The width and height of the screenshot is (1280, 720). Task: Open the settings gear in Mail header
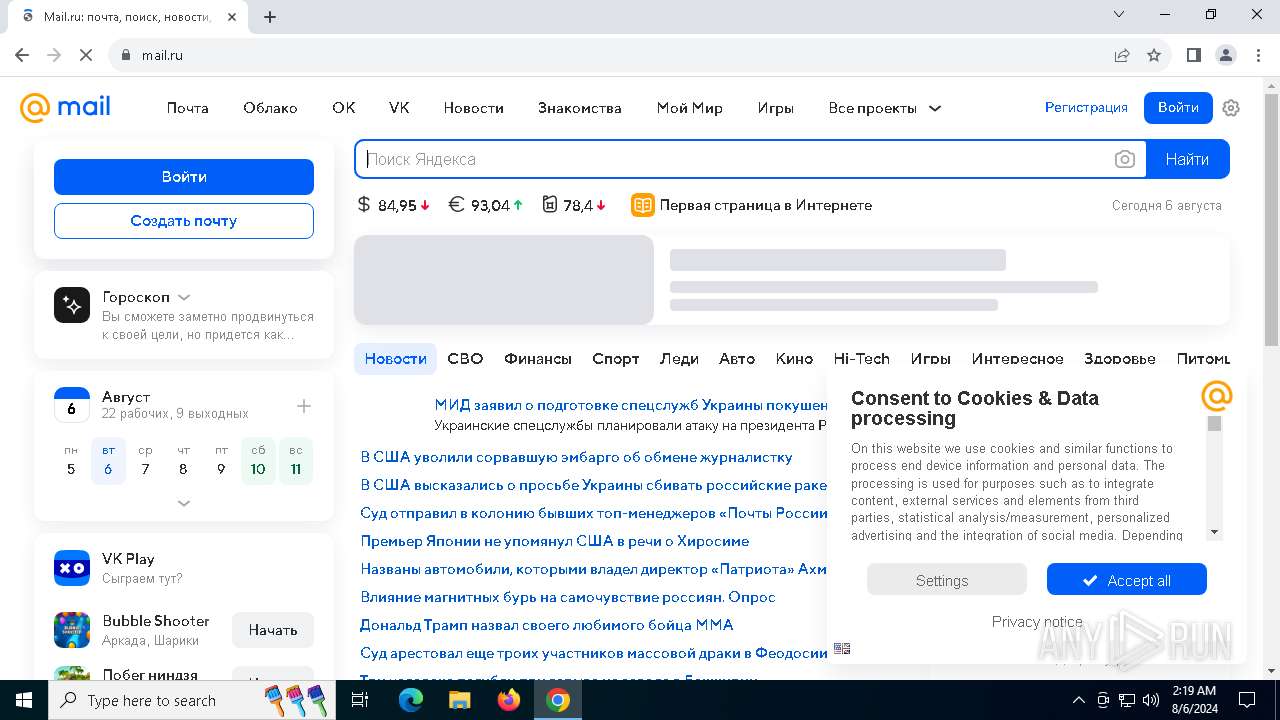(x=1231, y=108)
